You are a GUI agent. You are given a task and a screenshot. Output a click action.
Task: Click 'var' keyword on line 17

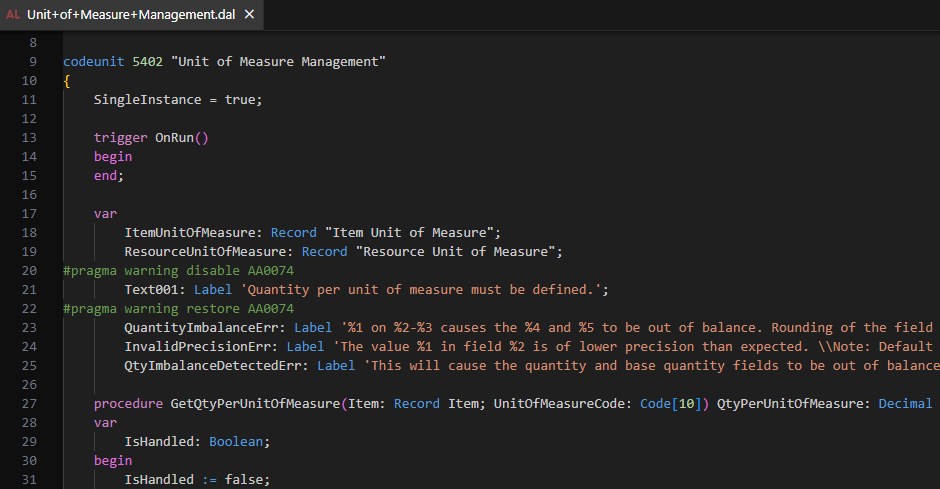coord(105,214)
